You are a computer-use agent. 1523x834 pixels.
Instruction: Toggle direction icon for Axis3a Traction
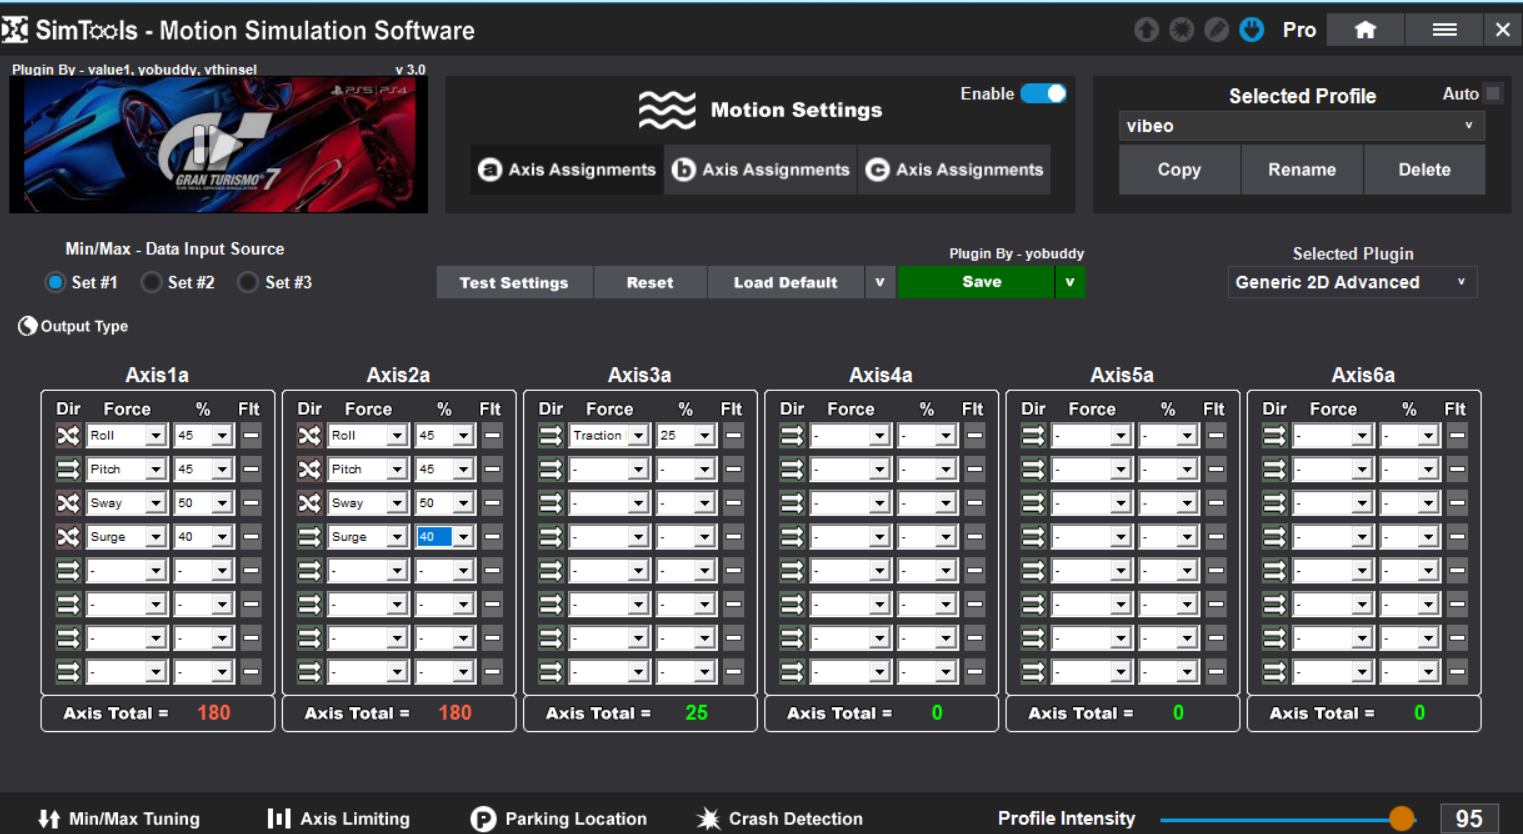click(550, 436)
